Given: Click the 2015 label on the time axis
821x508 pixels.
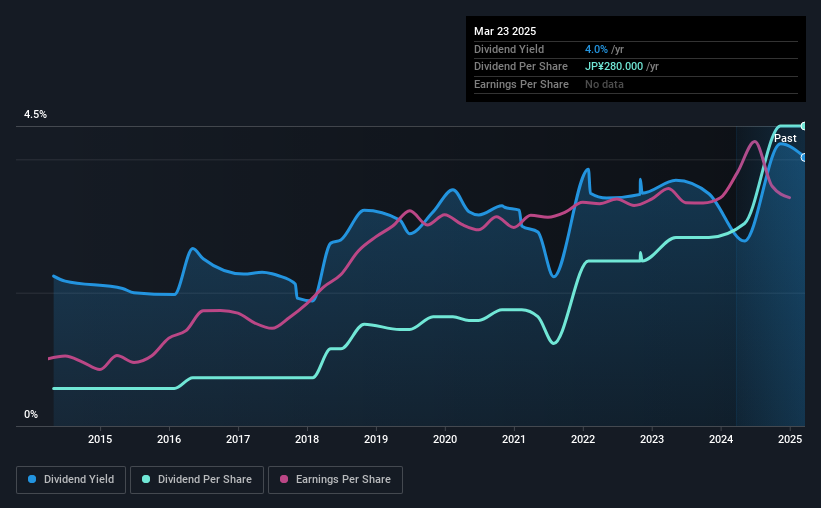Looking at the screenshot, I should coord(100,439).
